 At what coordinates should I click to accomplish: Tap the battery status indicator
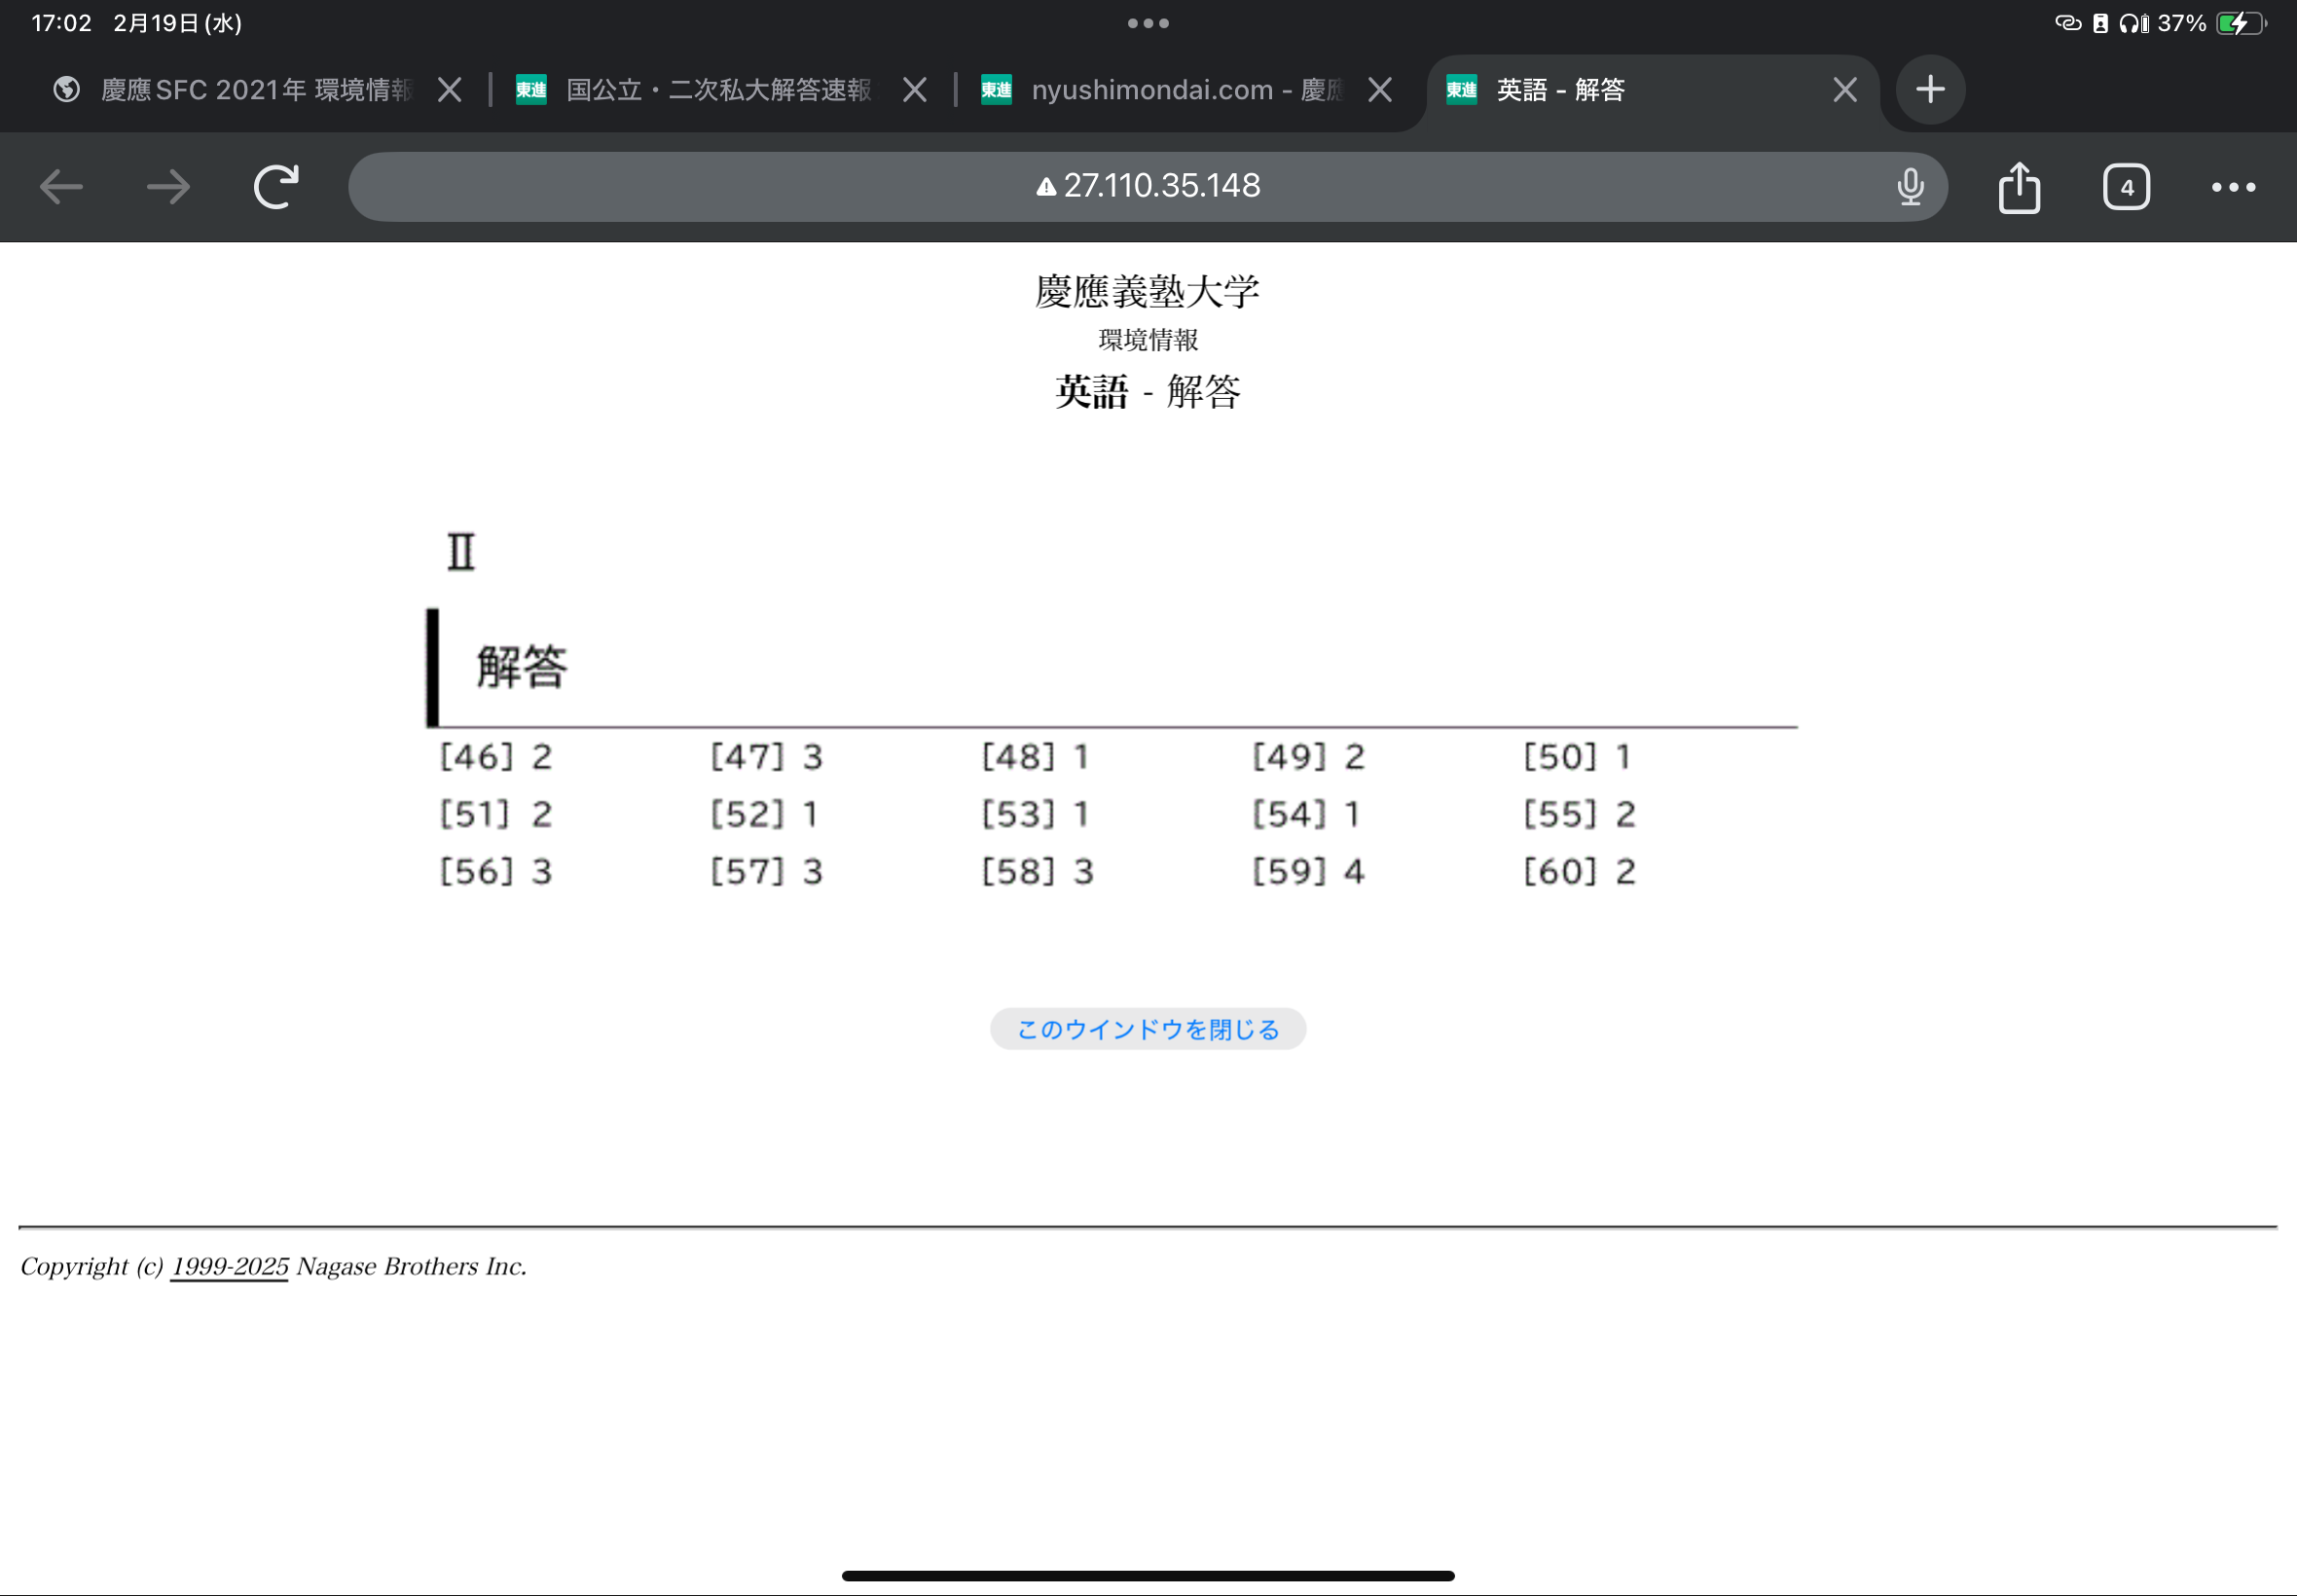click(2240, 23)
